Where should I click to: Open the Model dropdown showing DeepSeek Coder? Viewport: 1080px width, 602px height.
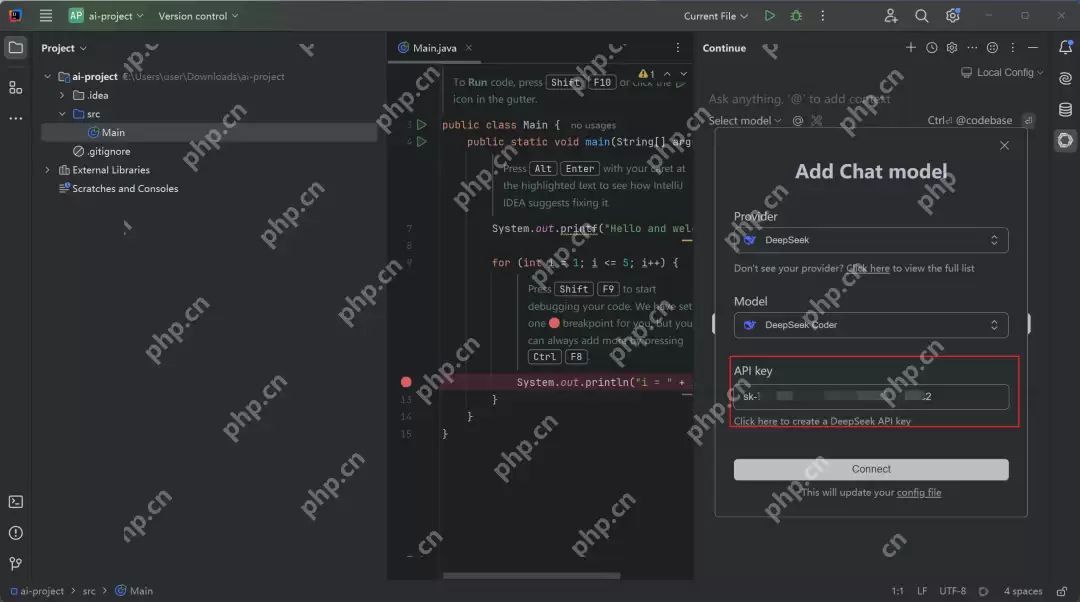(x=871, y=325)
